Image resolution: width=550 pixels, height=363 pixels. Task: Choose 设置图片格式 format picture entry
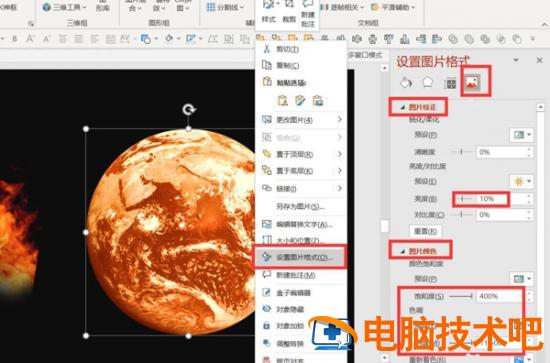301,257
